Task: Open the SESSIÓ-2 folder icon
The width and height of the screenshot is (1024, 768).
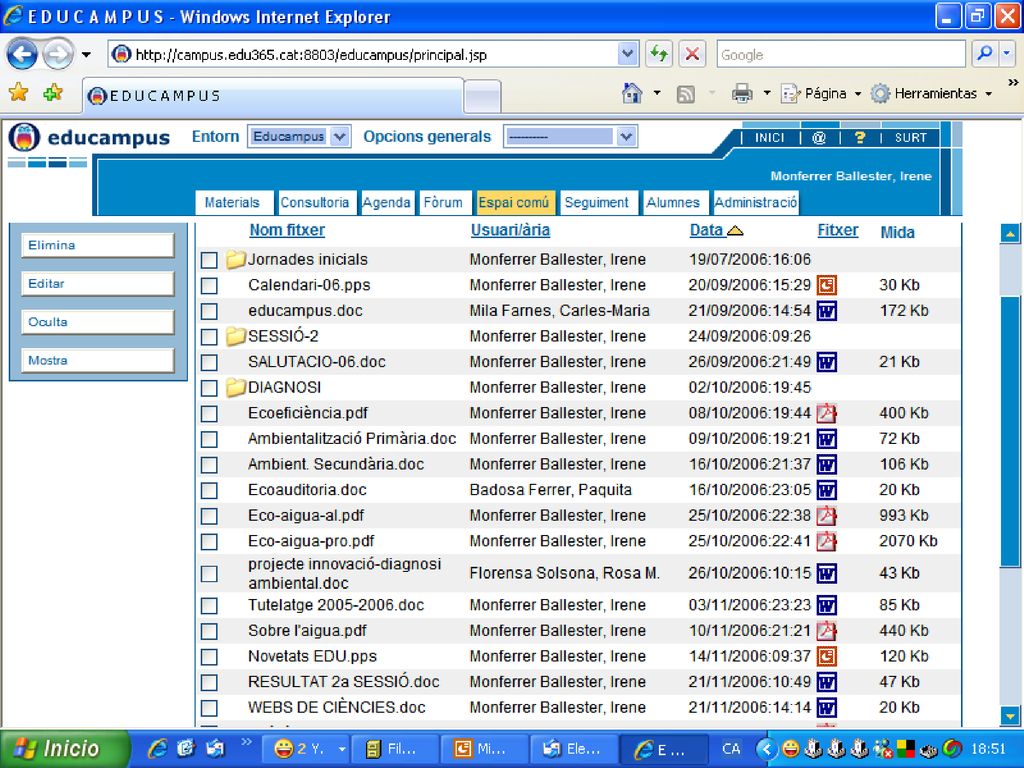Action: tap(235, 337)
